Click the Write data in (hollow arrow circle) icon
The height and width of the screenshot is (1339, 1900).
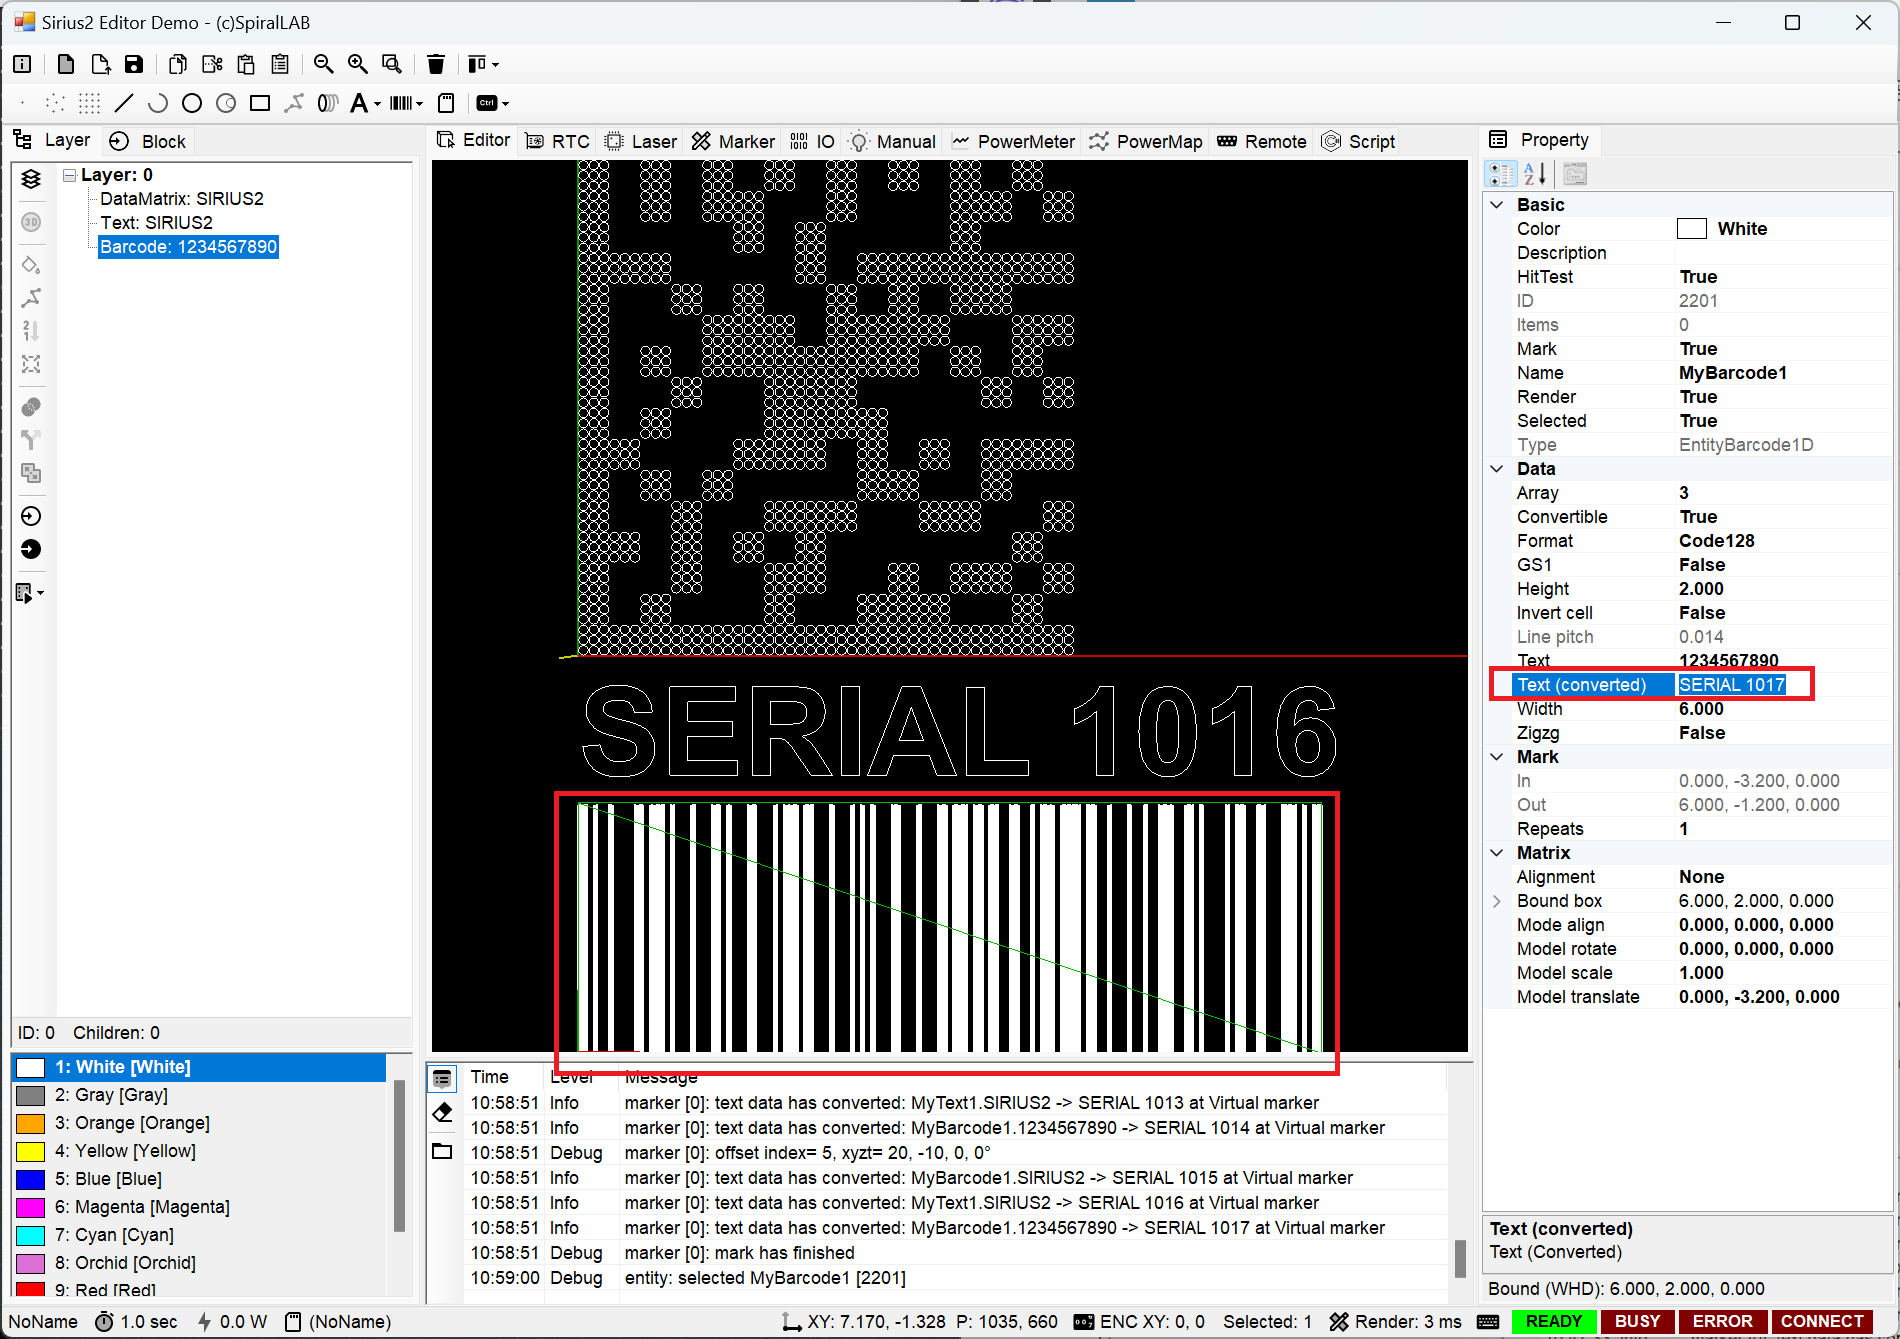[31, 516]
